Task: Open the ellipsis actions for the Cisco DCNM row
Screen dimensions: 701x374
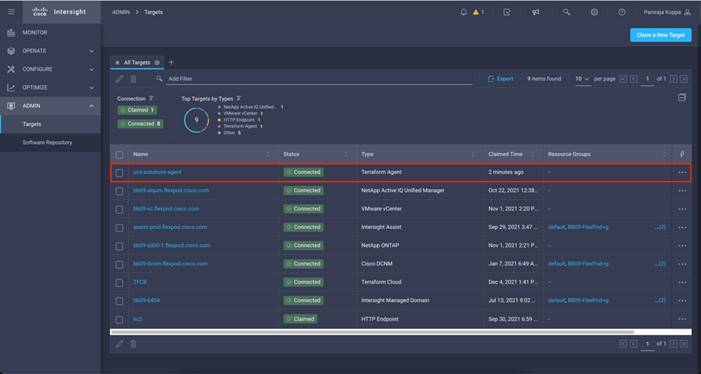Action: pyautogui.click(x=682, y=264)
